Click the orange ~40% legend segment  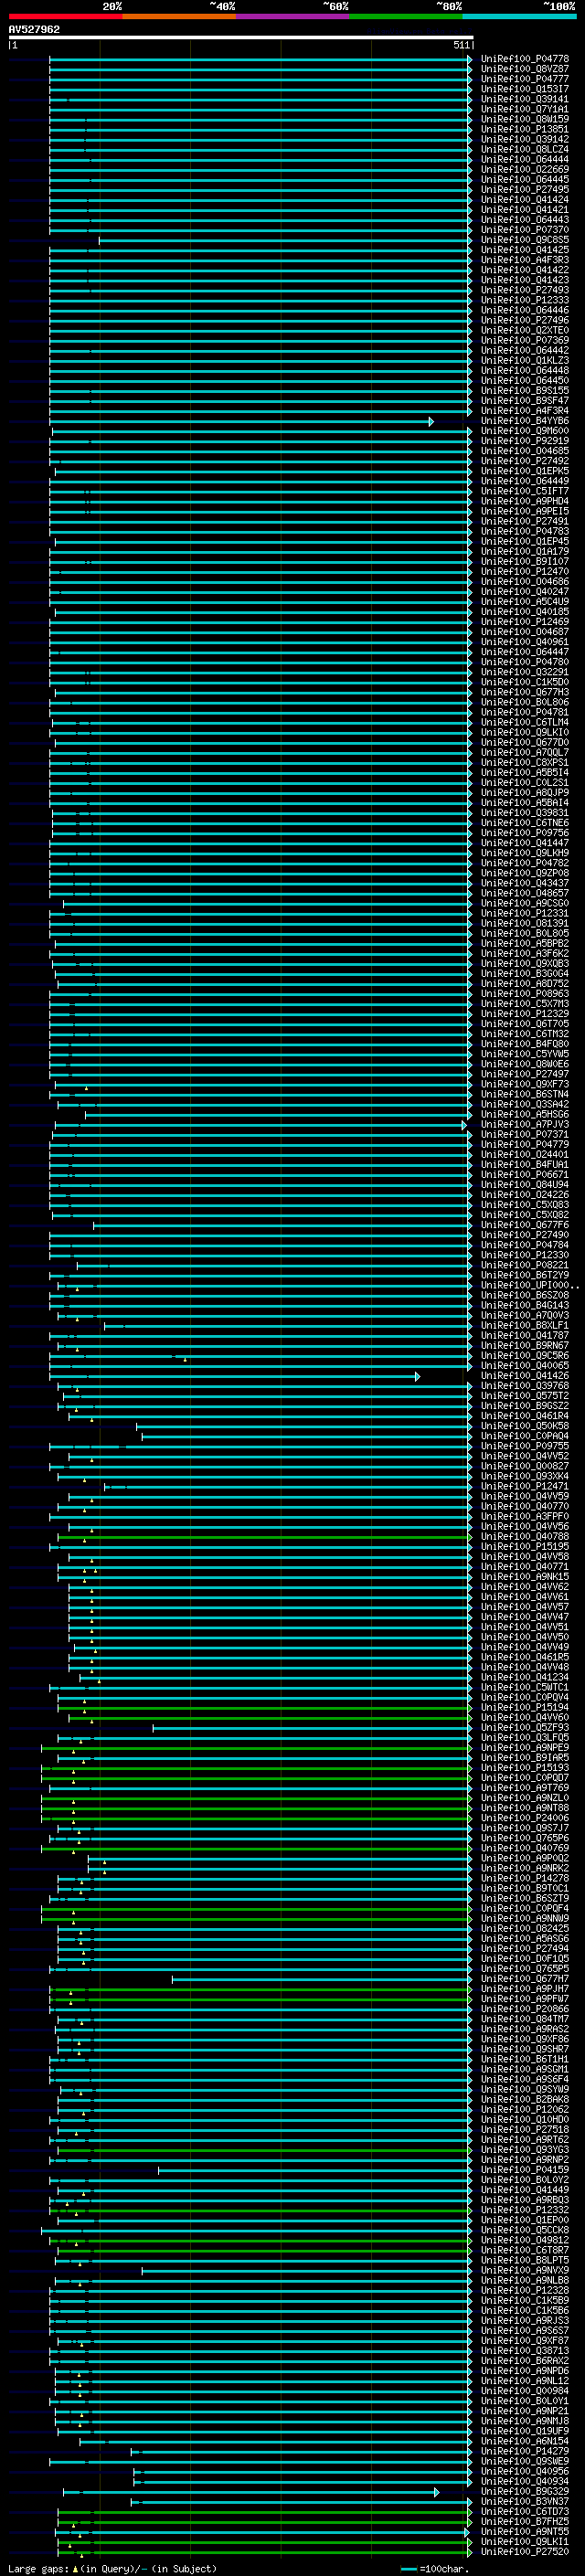(x=179, y=16)
